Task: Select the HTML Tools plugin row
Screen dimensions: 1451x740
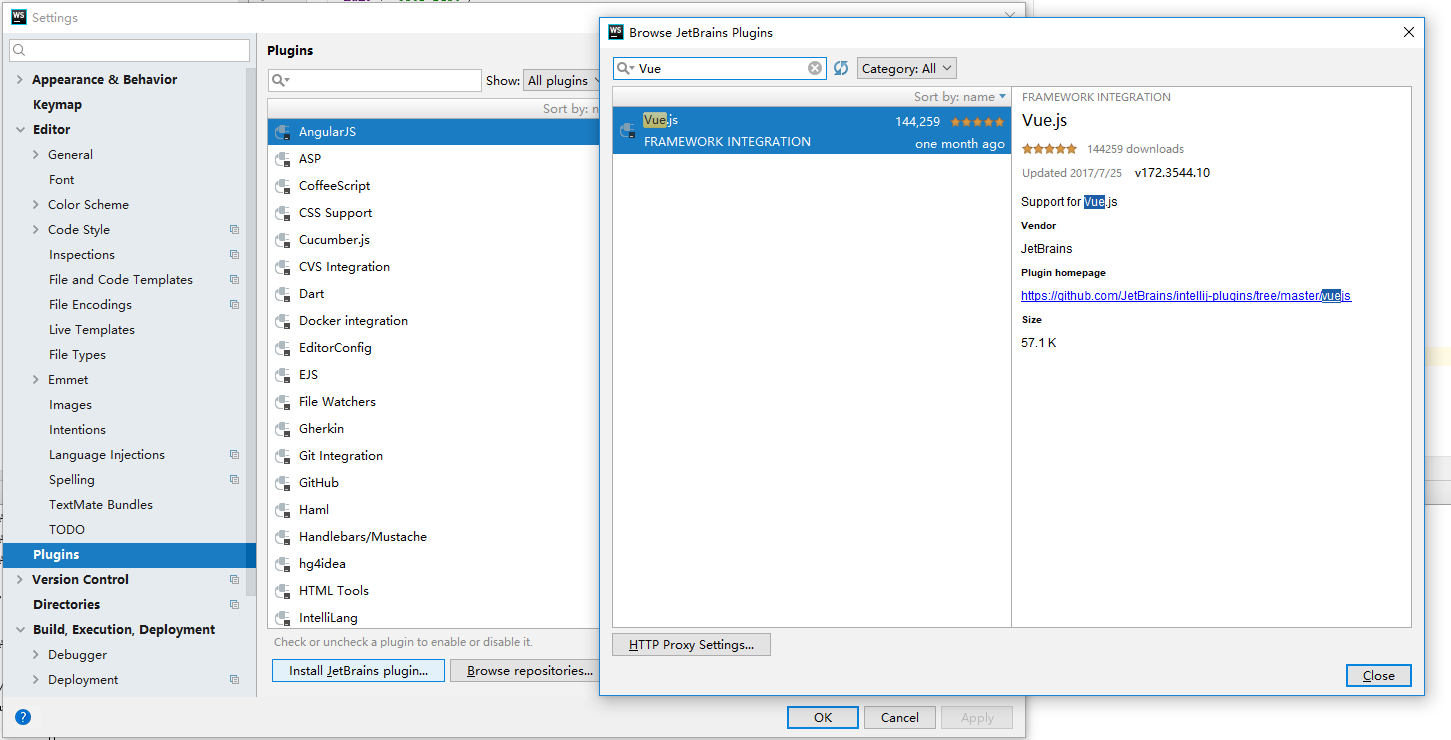Action: click(x=434, y=591)
